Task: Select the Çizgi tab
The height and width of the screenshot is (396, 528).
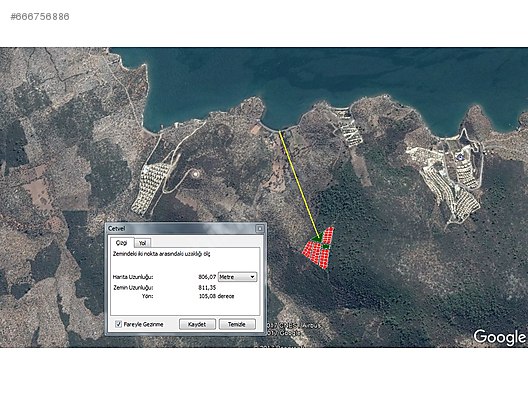Action: pyautogui.click(x=122, y=242)
